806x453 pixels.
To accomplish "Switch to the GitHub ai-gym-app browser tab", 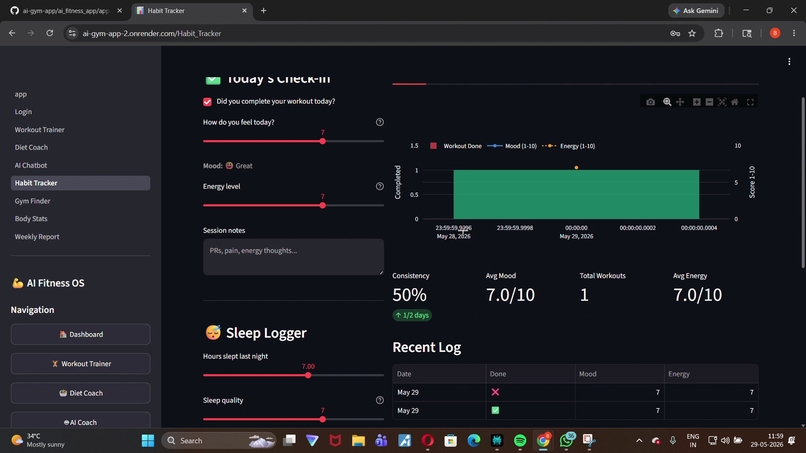I will pyautogui.click(x=65, y=10).
